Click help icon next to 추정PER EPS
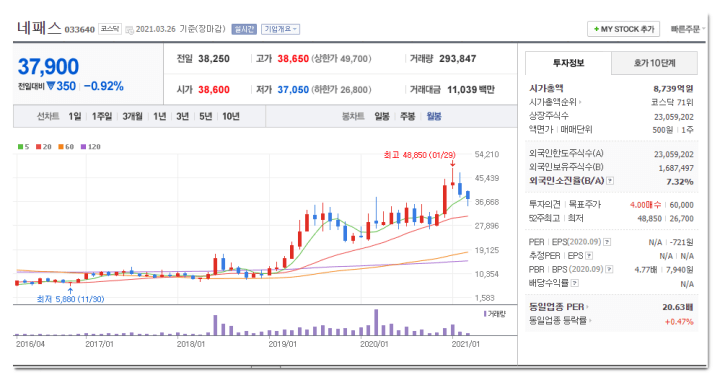Screen dimensions: 720x380 [x=589, y=256]
